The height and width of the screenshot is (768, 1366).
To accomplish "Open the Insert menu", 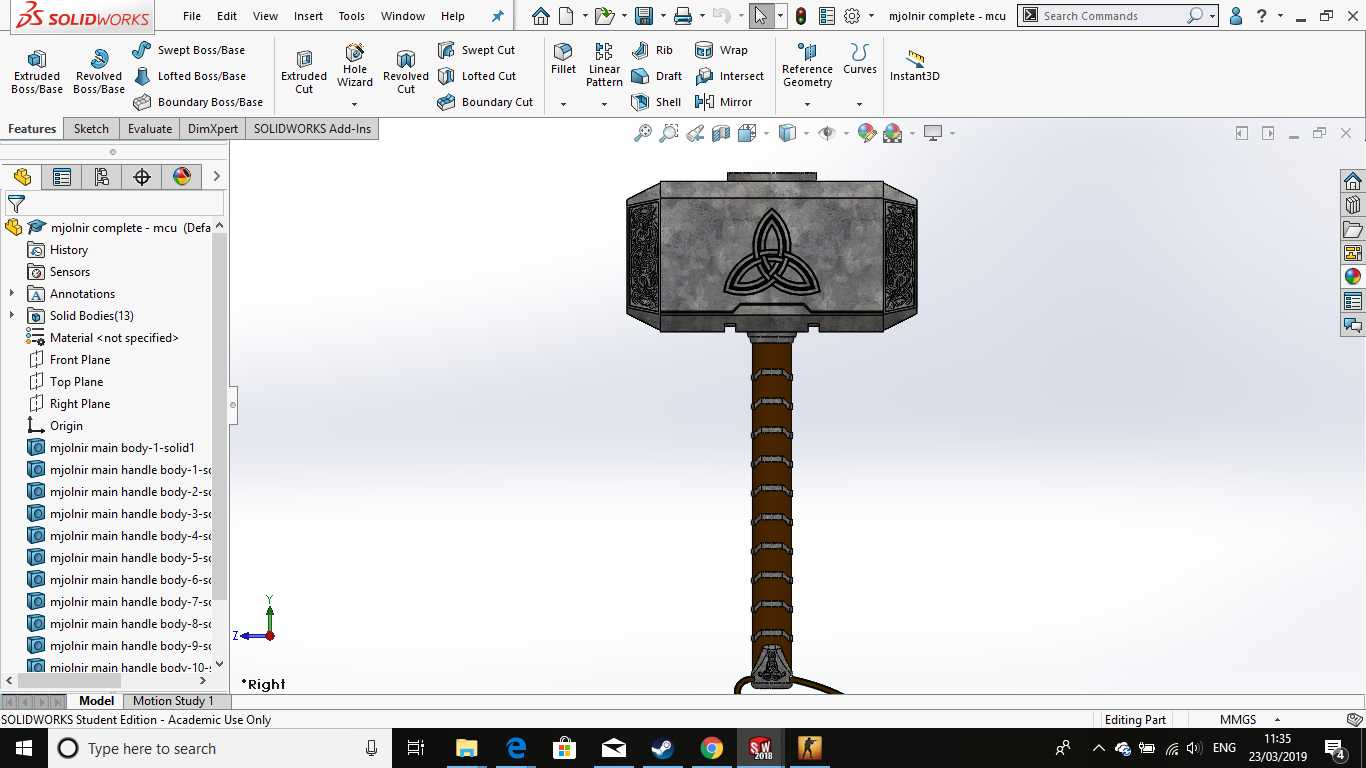I will 308,16.
